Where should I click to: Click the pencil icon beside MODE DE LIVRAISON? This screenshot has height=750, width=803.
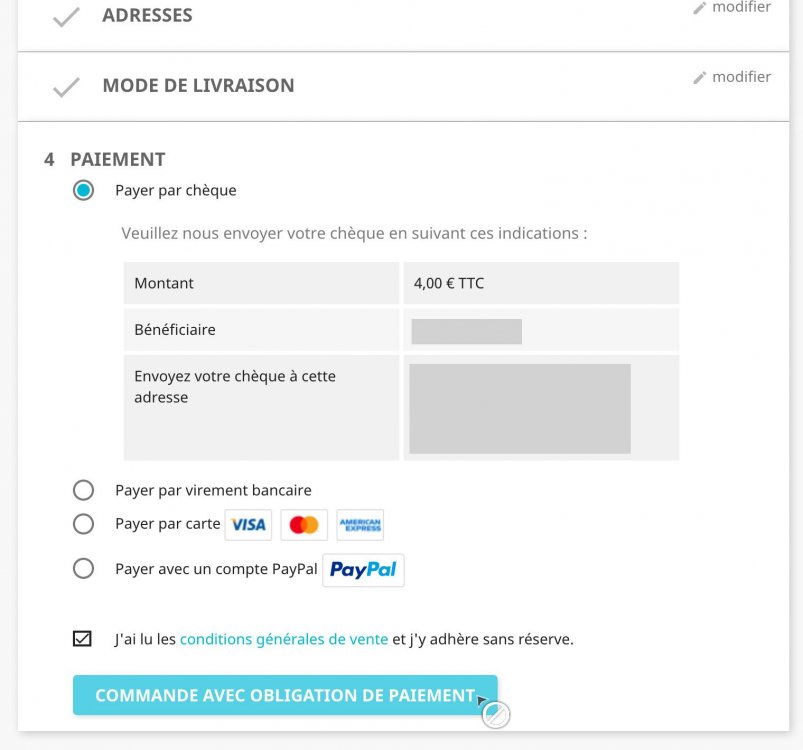(701, 76)
